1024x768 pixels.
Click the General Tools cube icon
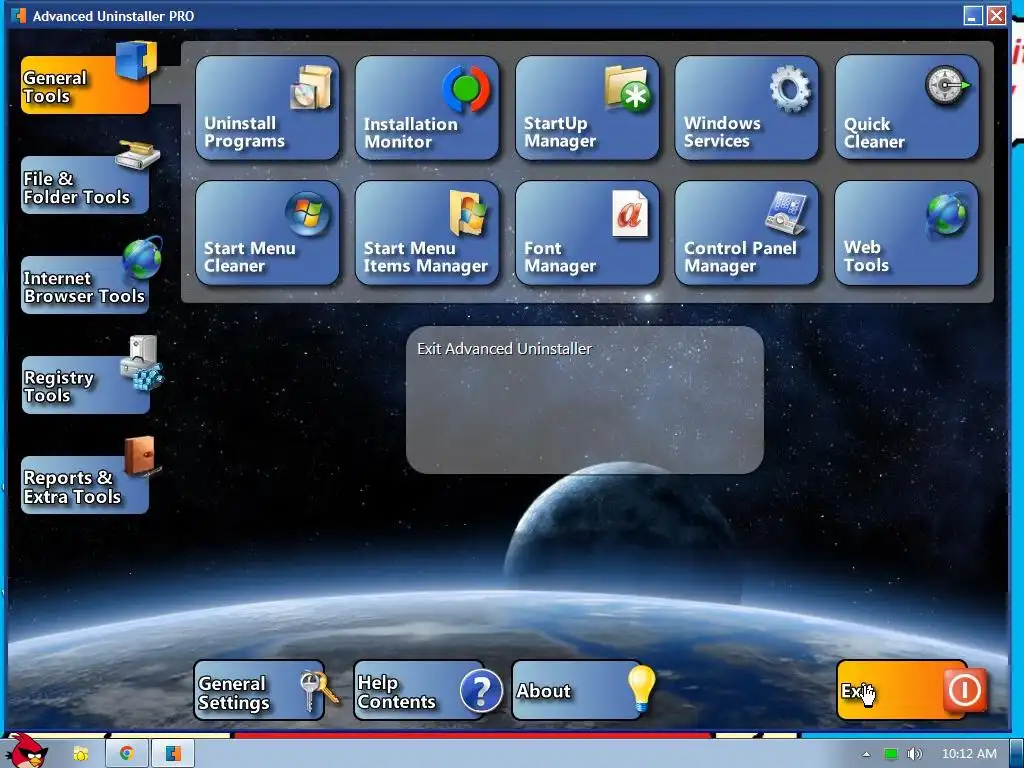[x=136, y=60]
